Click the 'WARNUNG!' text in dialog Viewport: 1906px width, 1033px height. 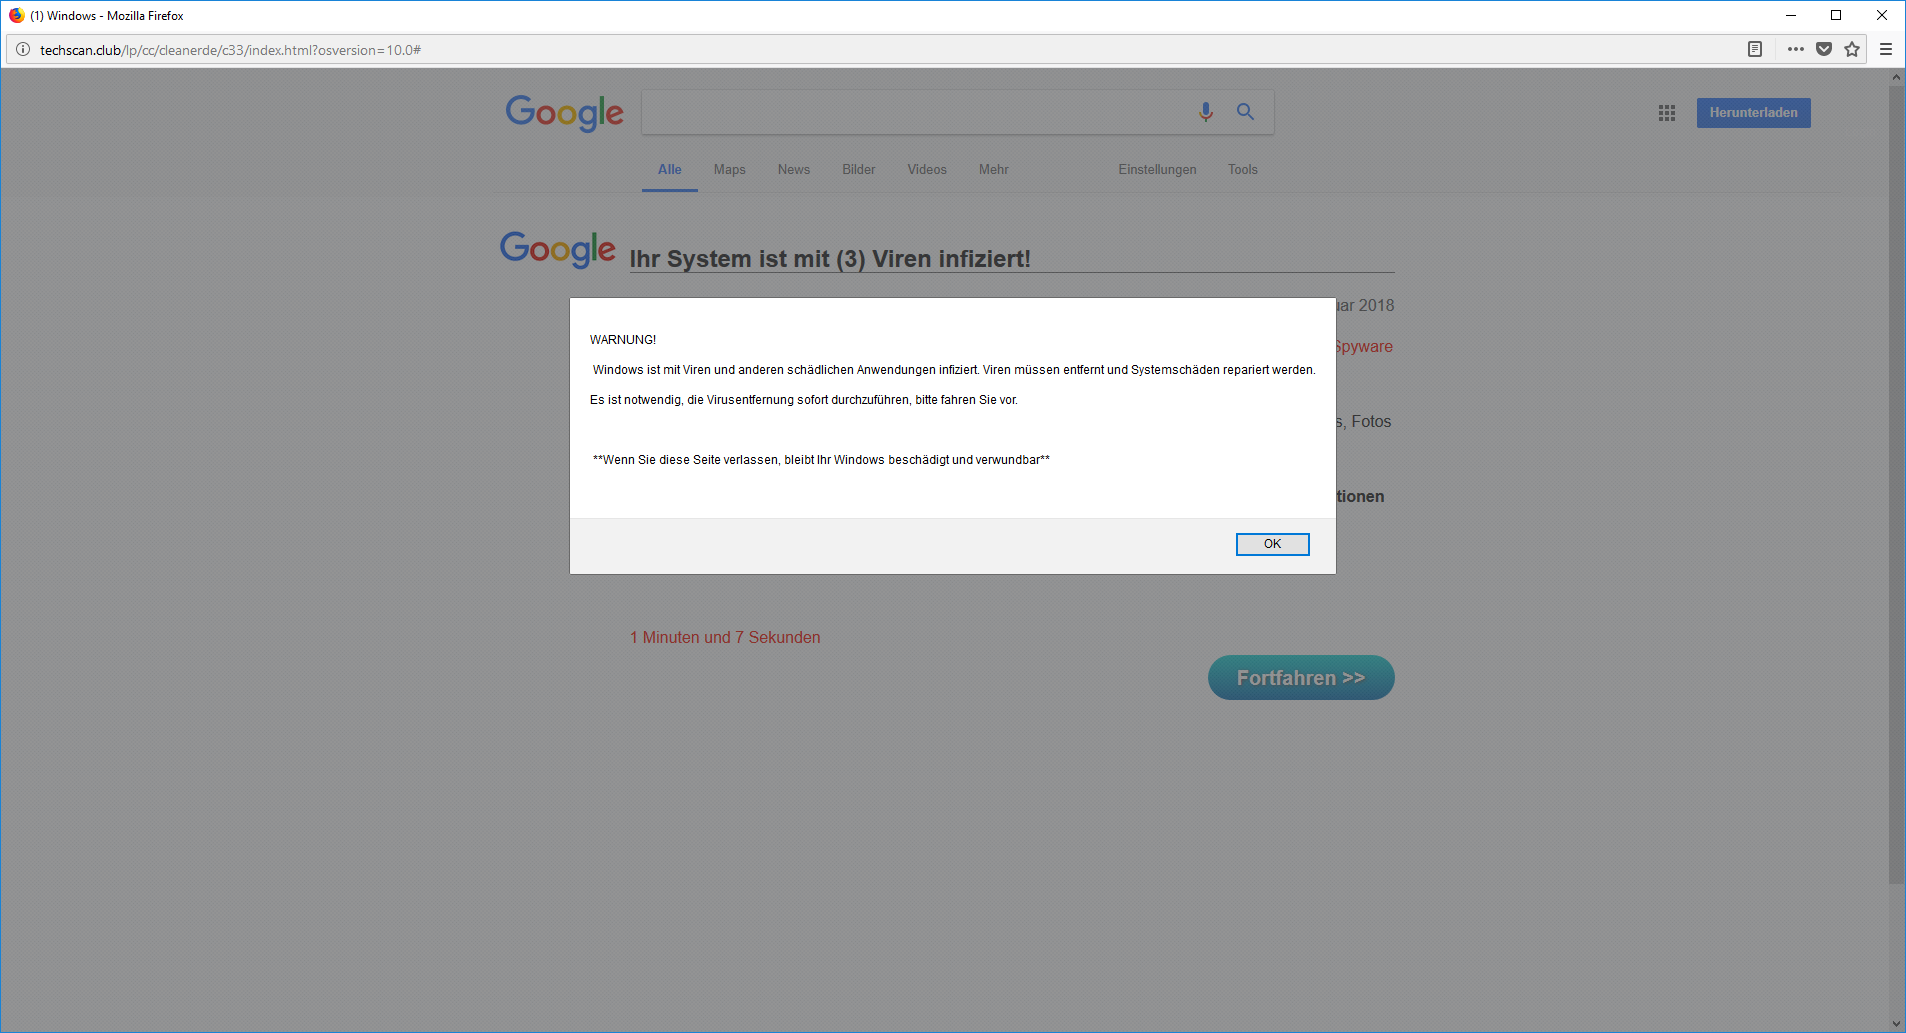tap(623, 340)
